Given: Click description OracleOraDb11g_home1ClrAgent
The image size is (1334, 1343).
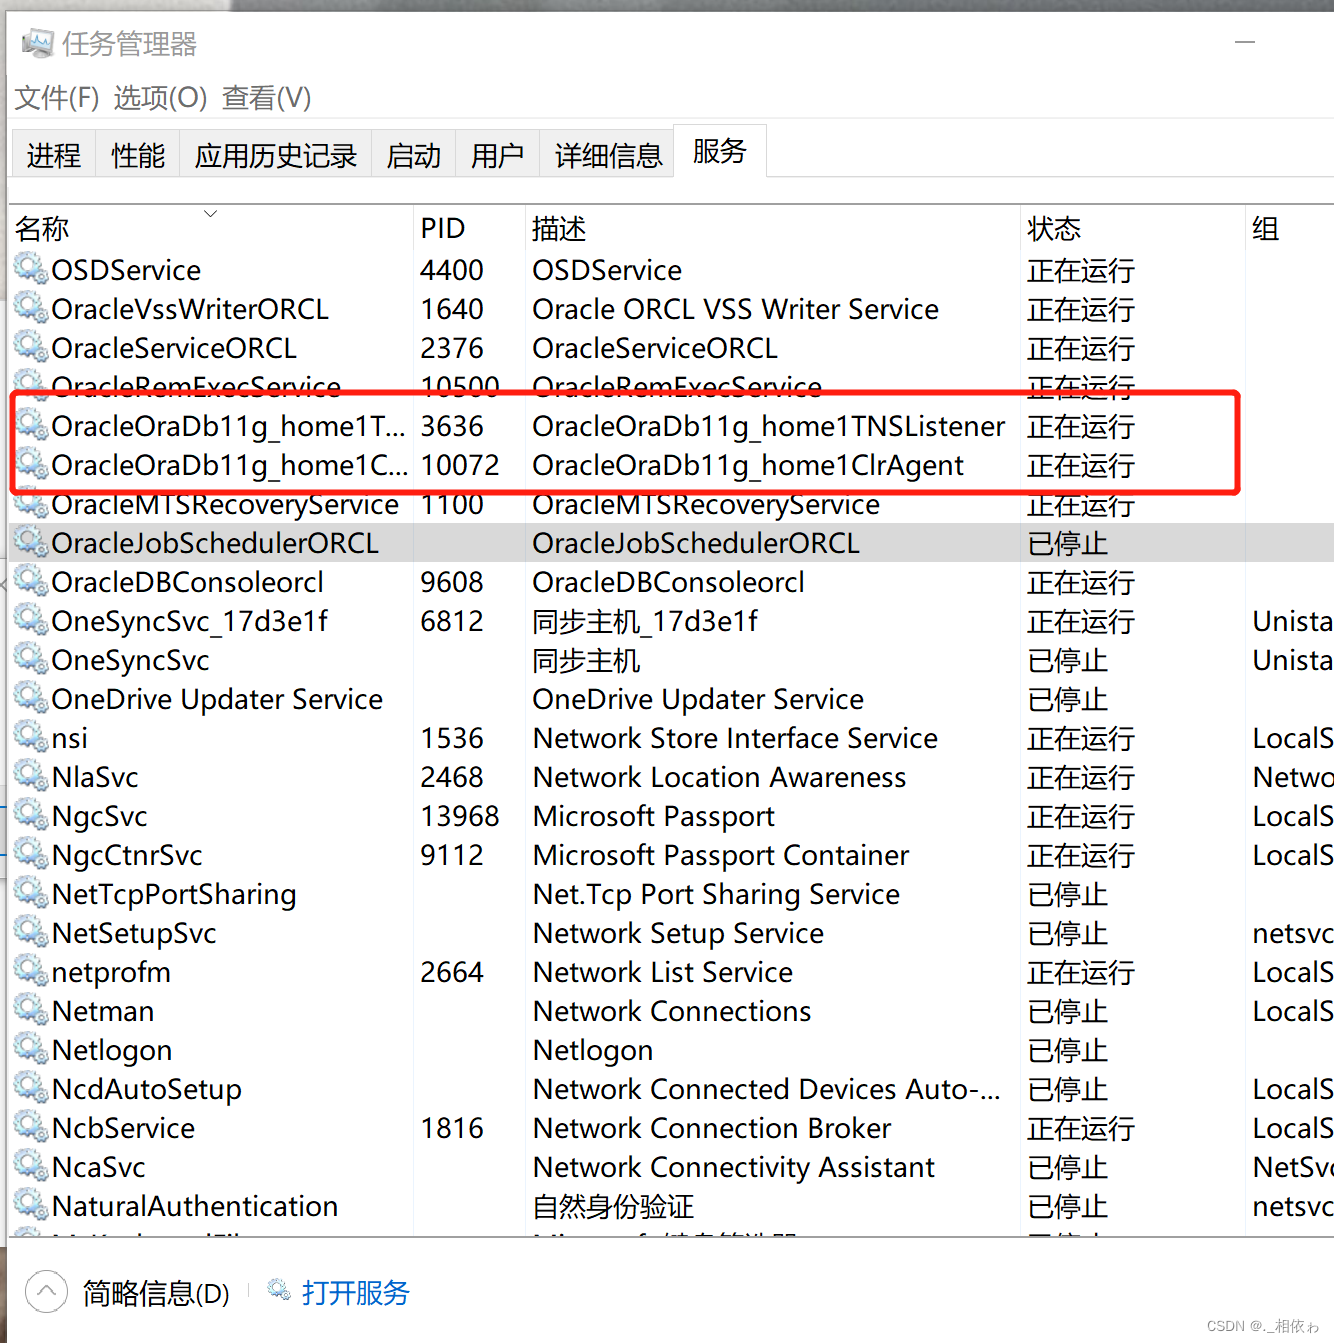Looking at the screenshot, I should [748, 465].
